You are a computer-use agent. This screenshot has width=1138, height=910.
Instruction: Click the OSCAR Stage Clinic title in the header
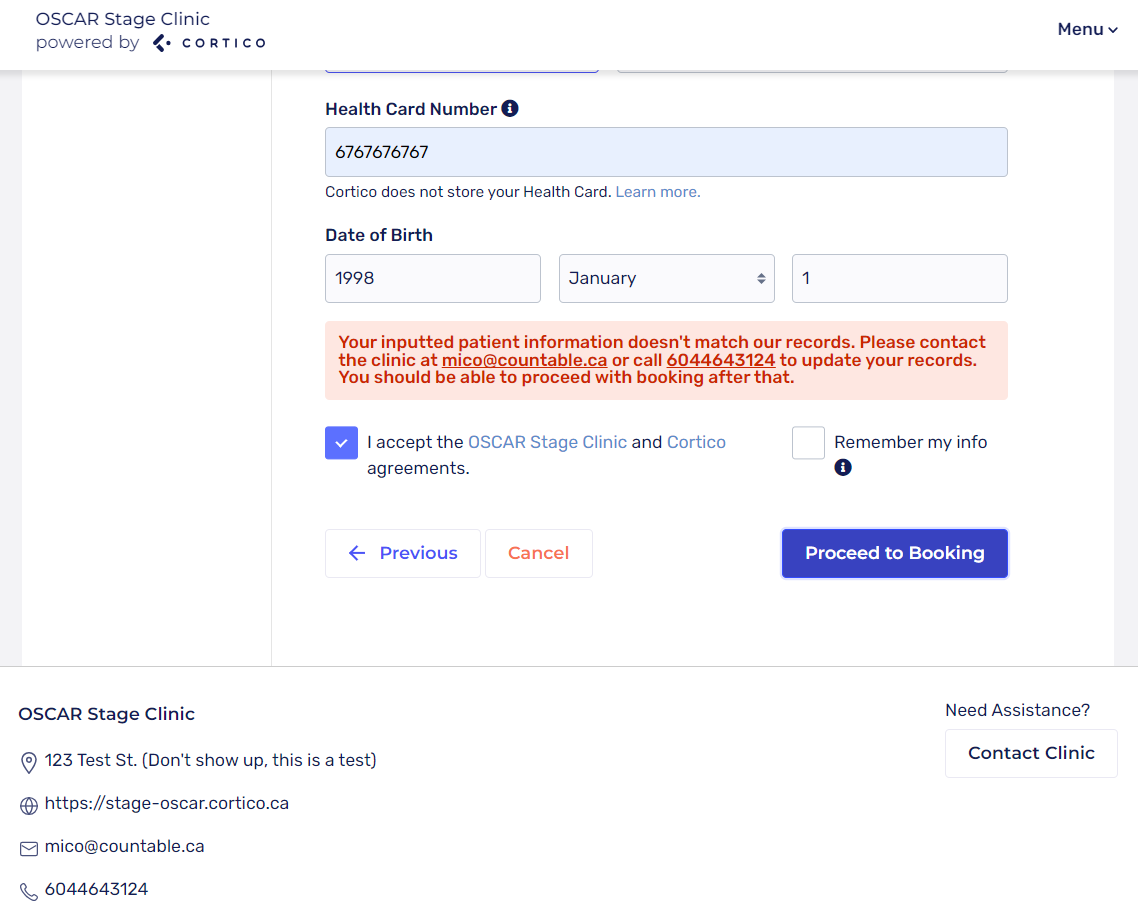[123, 19]
